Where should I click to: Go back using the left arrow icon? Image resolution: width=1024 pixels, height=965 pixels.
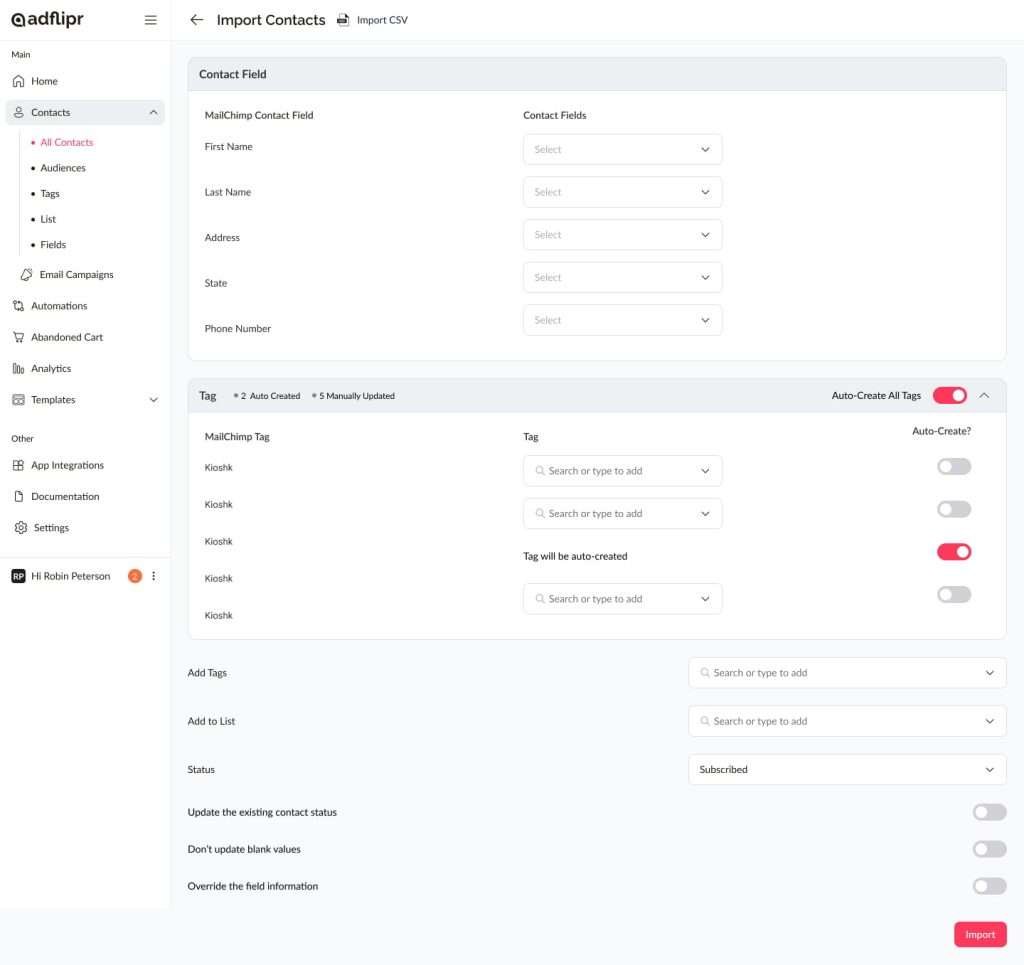tap(196, 20)
